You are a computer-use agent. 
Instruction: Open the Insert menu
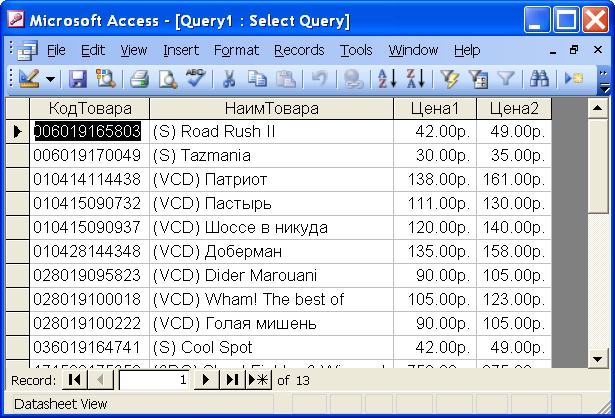tap(181, 50)
